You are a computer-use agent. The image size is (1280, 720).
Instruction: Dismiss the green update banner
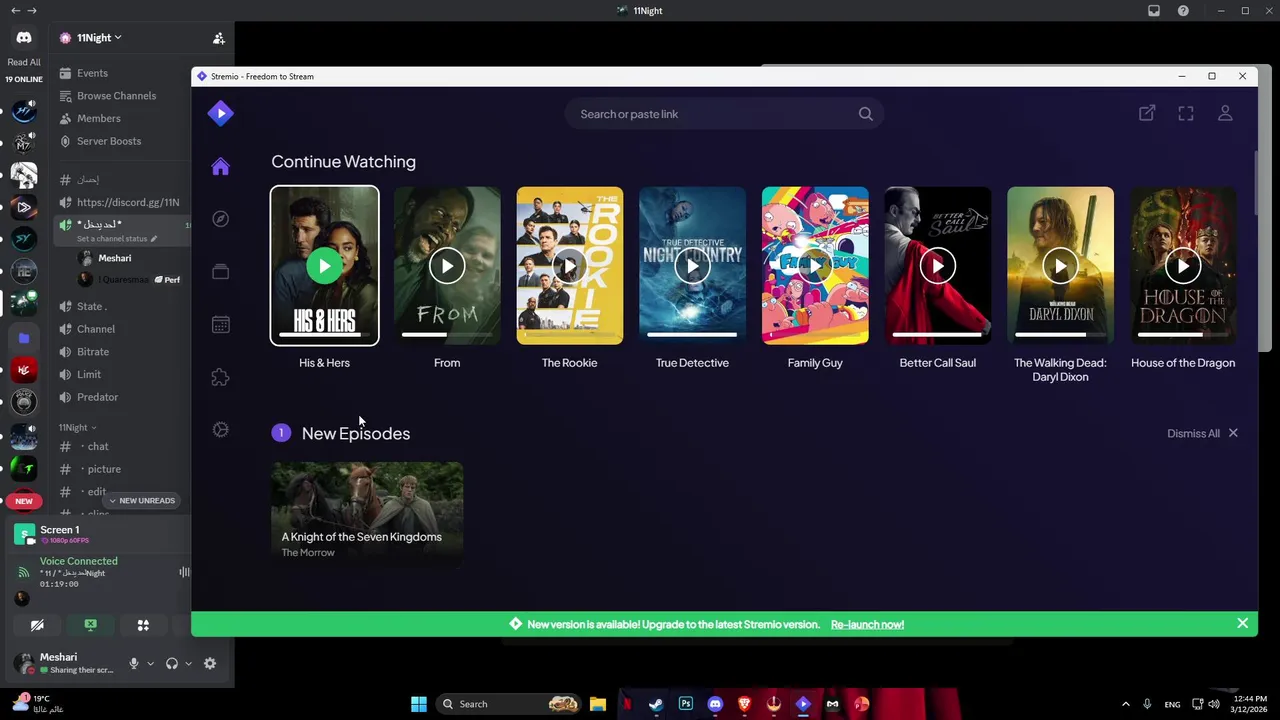[x=1242, y=624]
